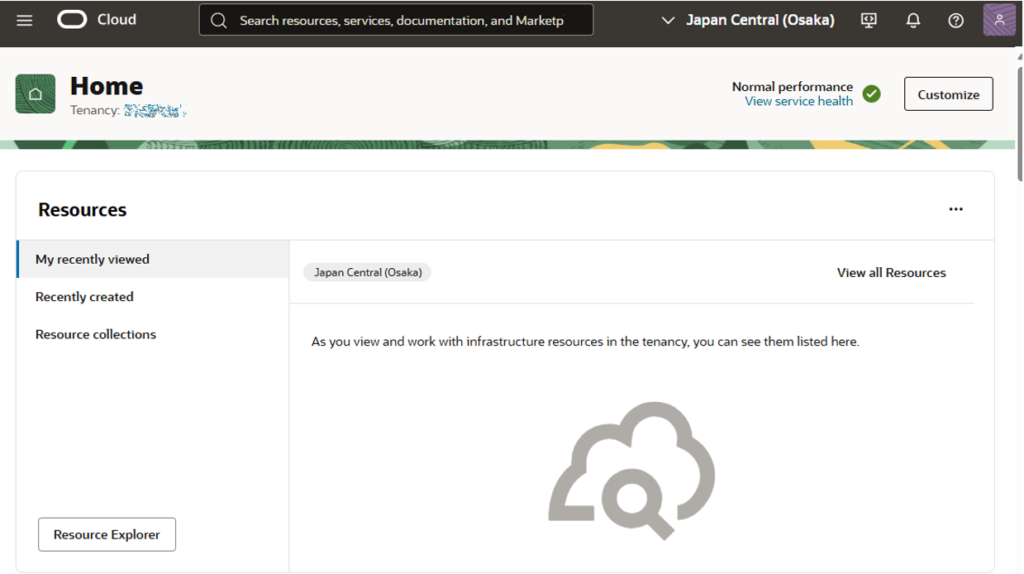Image resolution: width=1024 pixels, height=574 pixels.
Task: Open Resource Explorer button
Action: [x=107, y=535]
